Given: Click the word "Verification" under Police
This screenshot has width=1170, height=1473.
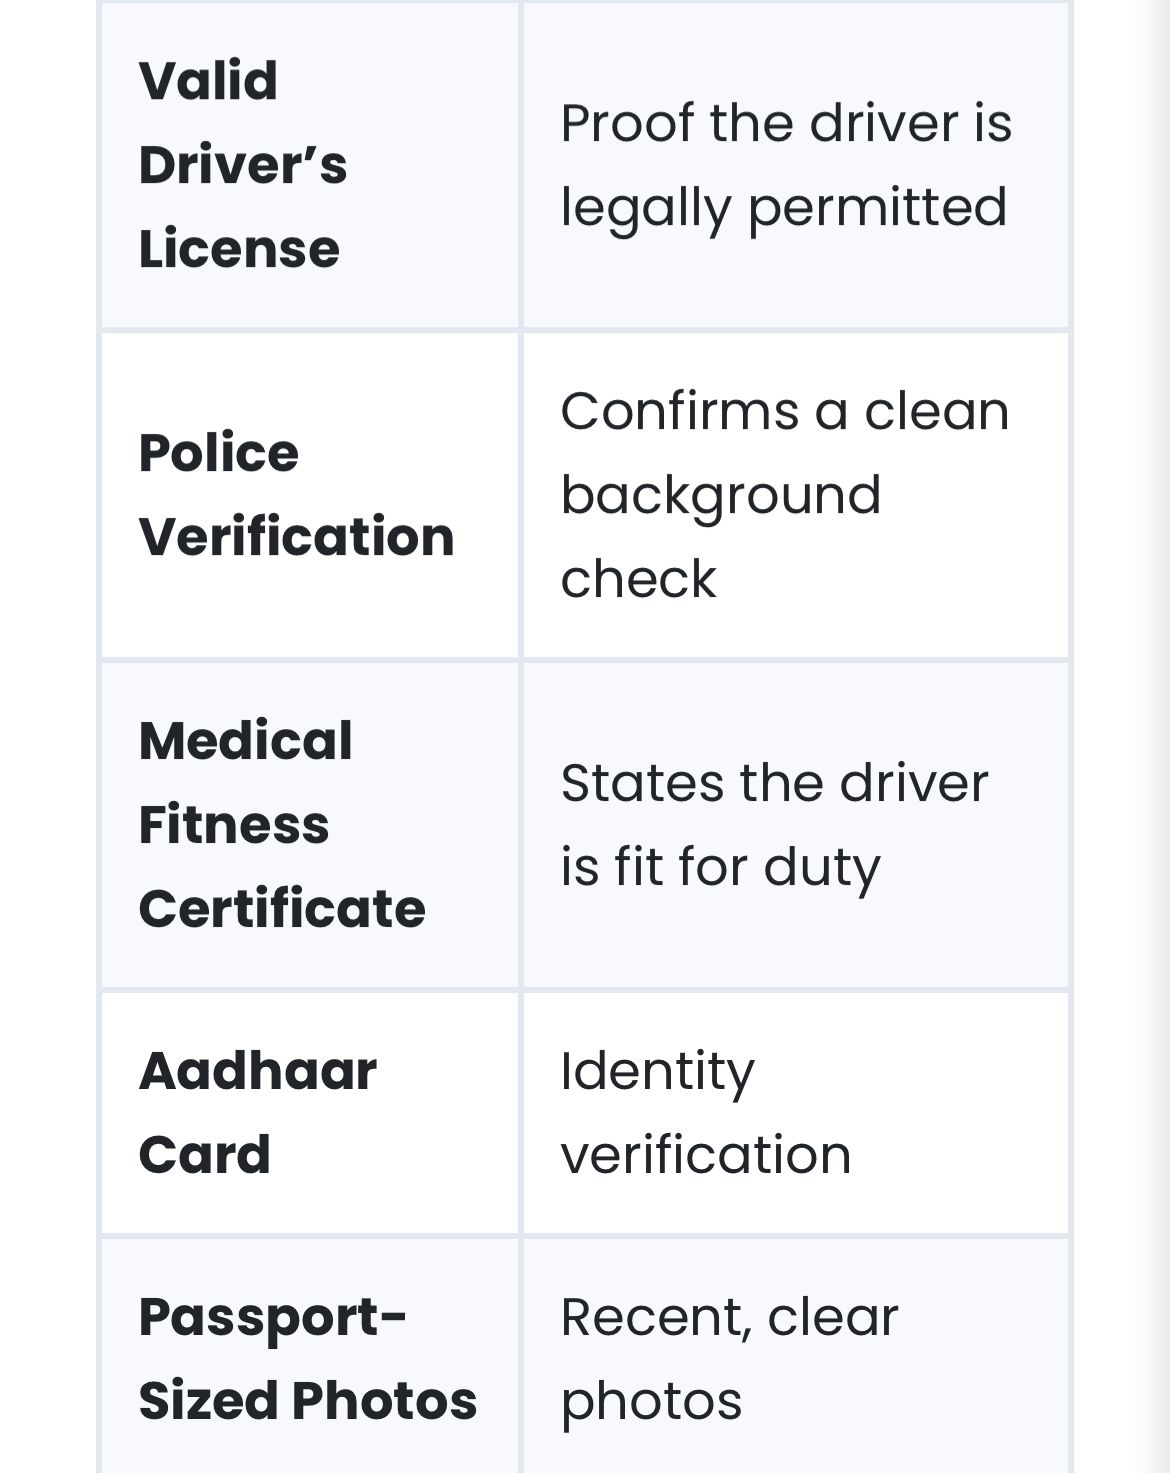Looking at the screenshot, I should click(297, 537).
